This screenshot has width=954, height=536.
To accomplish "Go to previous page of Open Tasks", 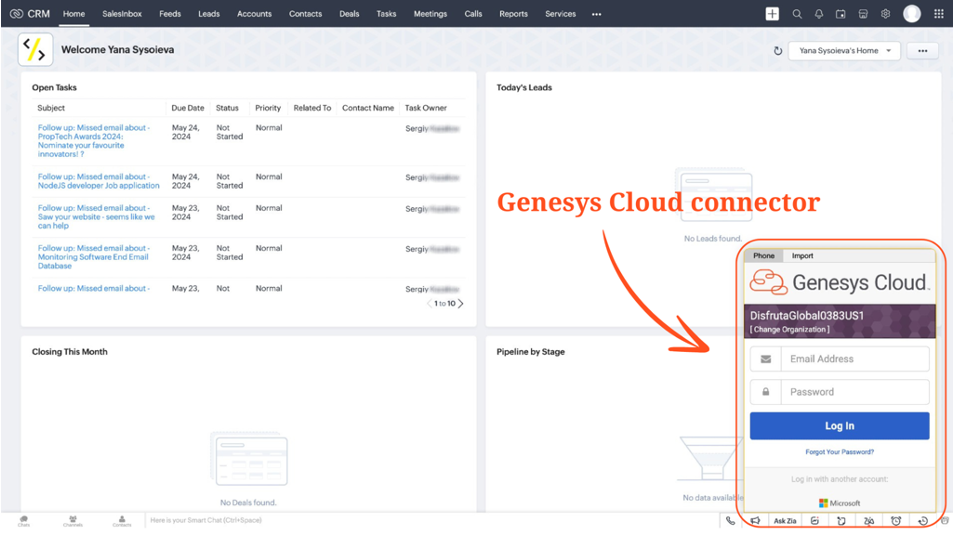I will pos(430,303).
